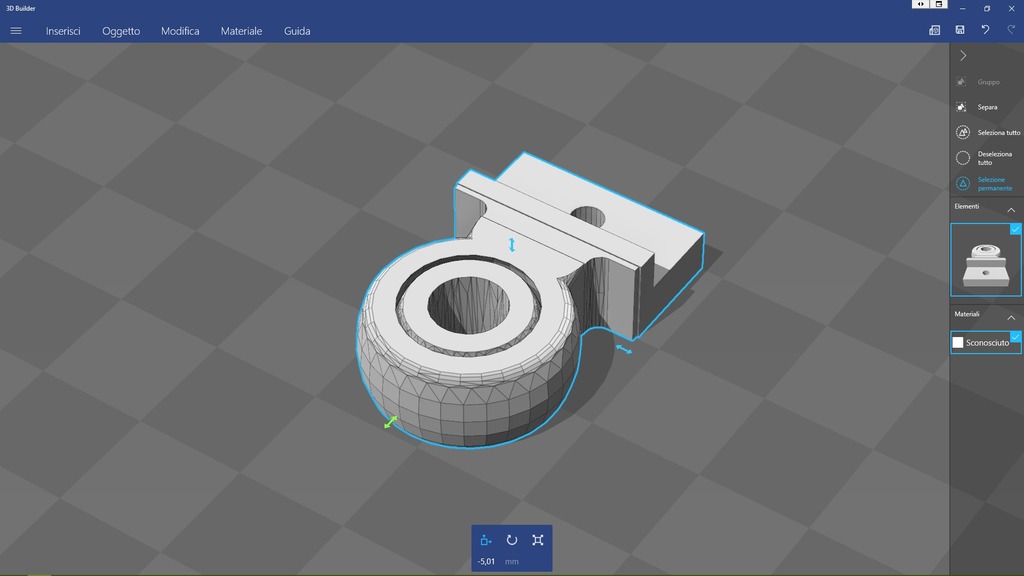Uncheck the Sconosciuto material checkbox
The width and height of the screenshot is (1024, 576).
[x=1016, y=337]
